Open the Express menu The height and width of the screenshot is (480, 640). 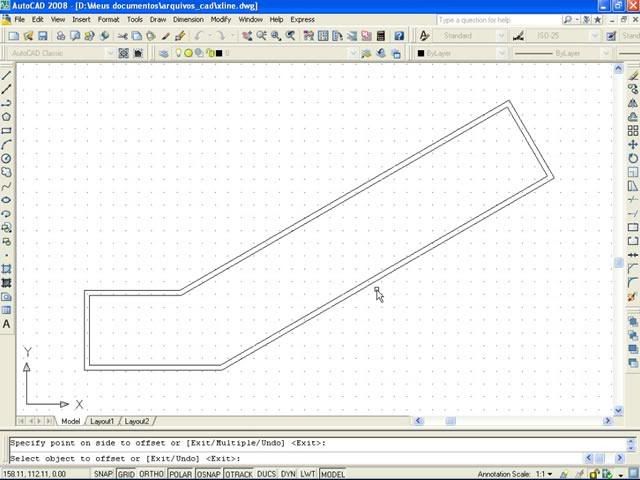(x=302, y=20)
